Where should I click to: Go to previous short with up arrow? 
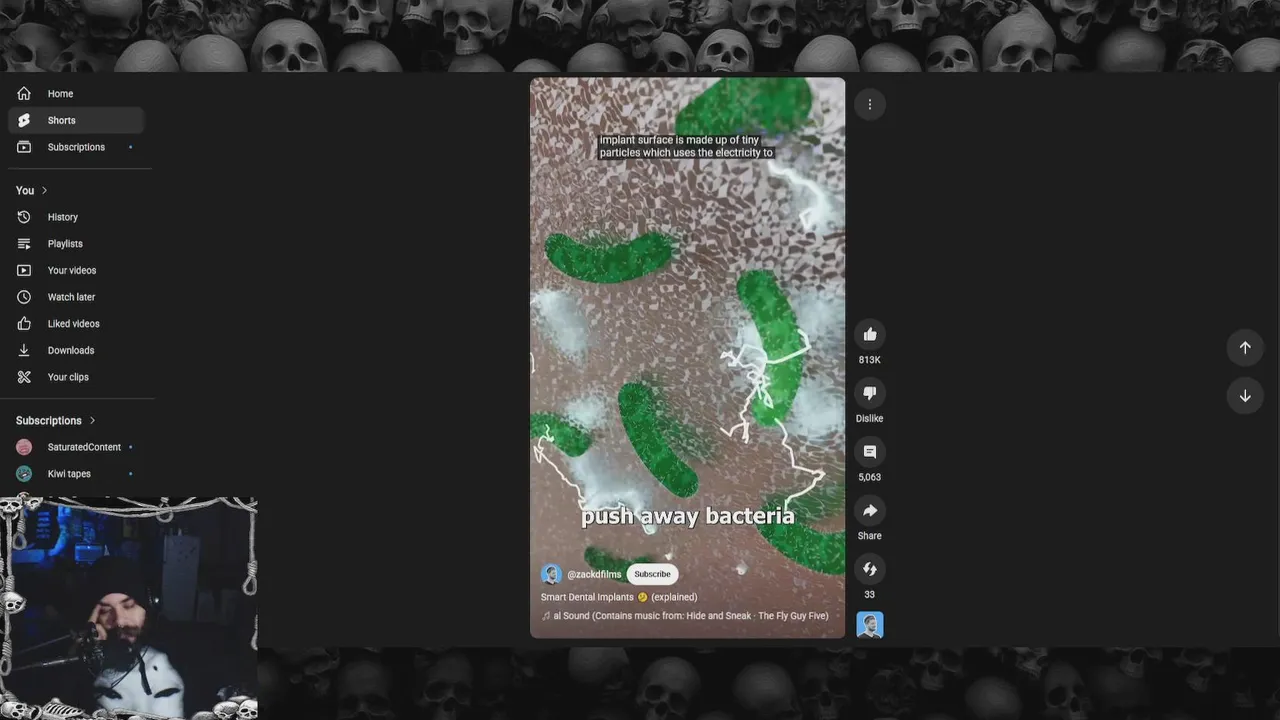(1245, 347)
